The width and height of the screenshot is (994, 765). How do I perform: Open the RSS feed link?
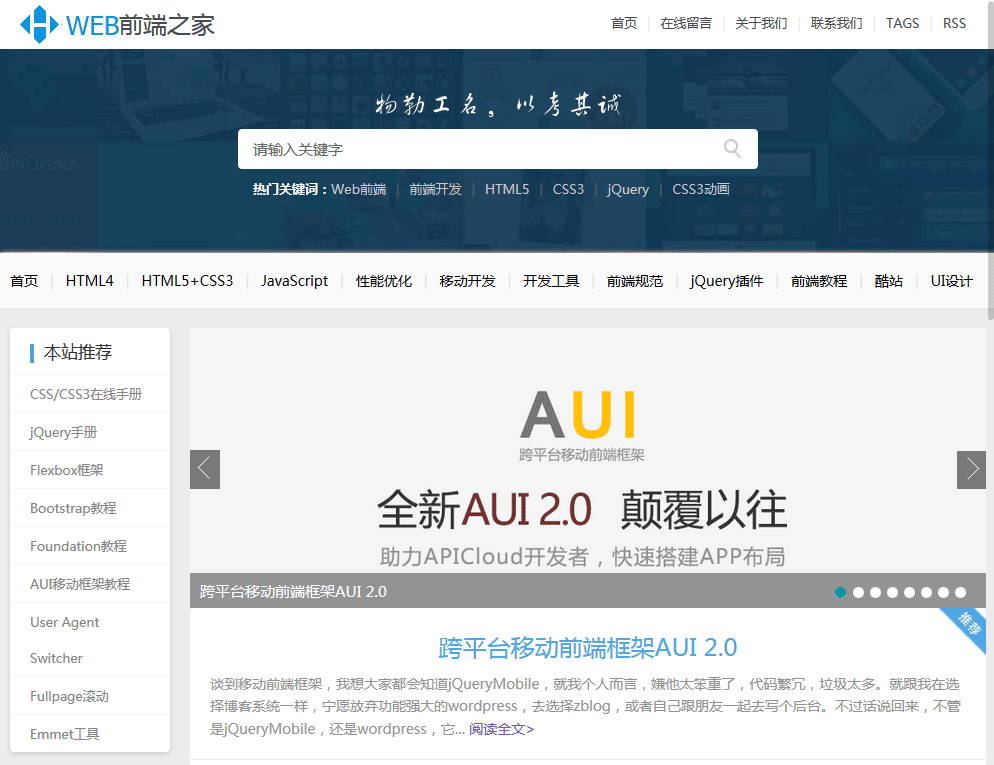[954, 23]
